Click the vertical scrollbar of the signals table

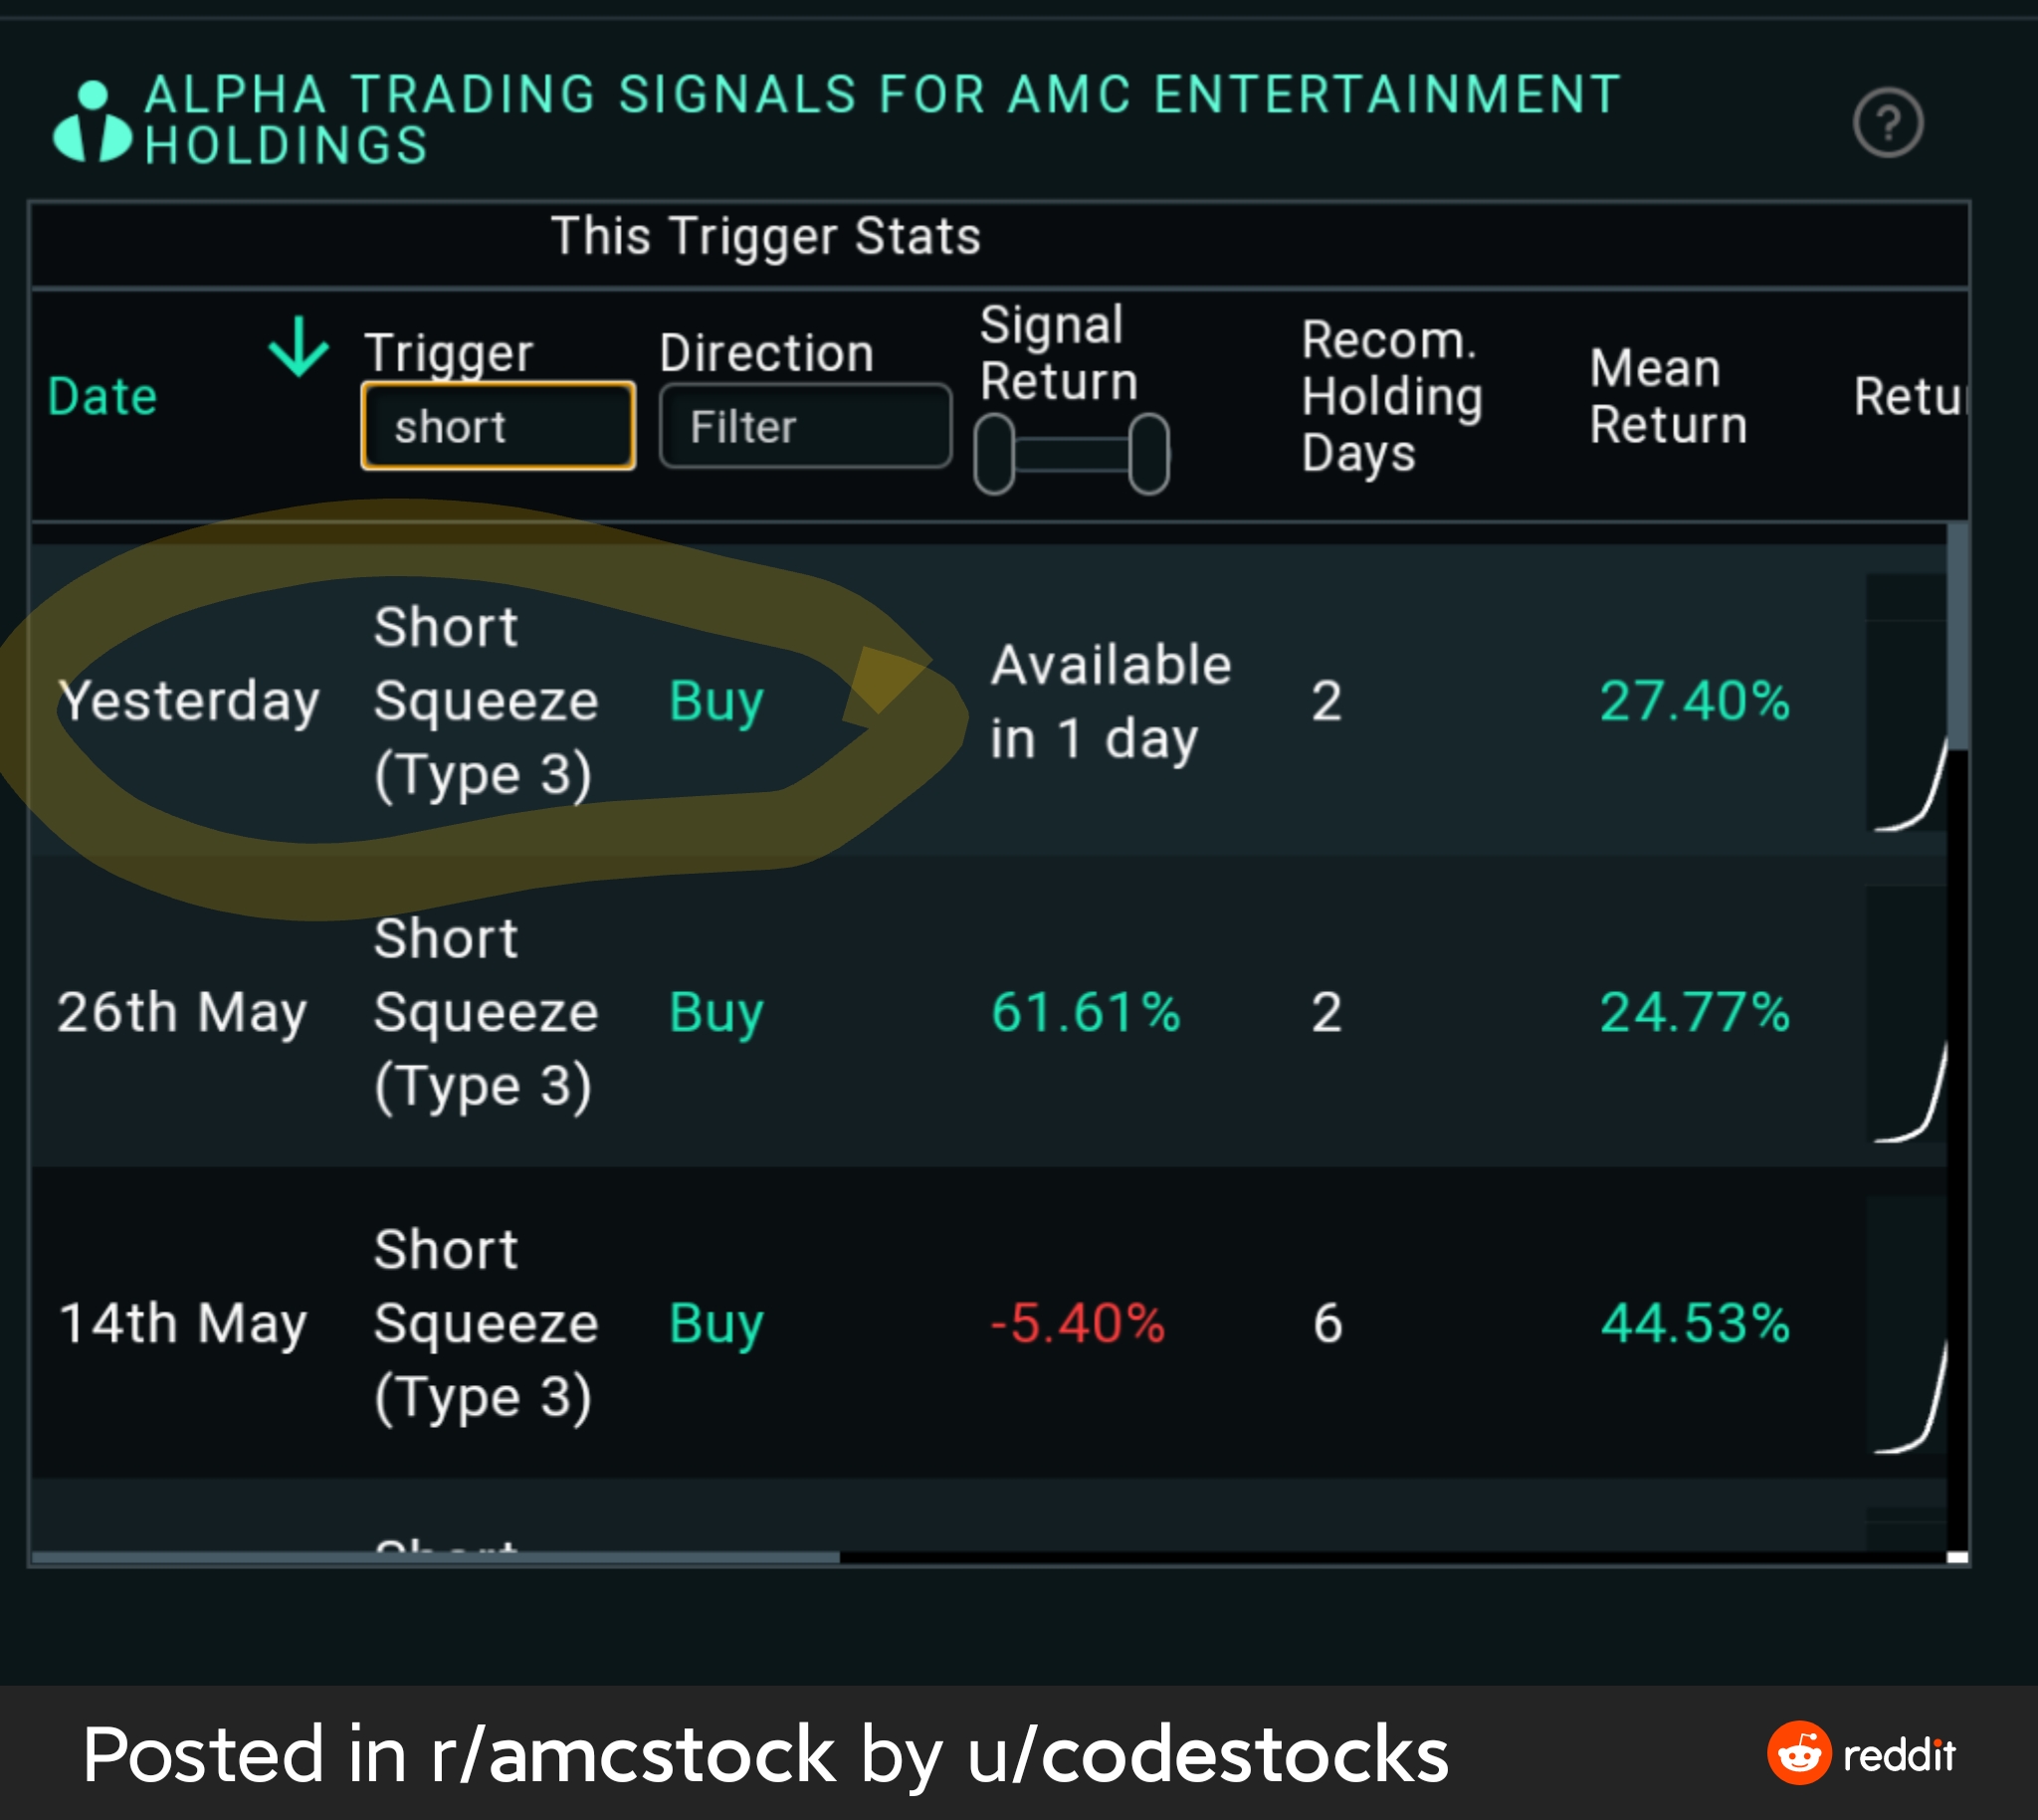(x=1957, y=640)
